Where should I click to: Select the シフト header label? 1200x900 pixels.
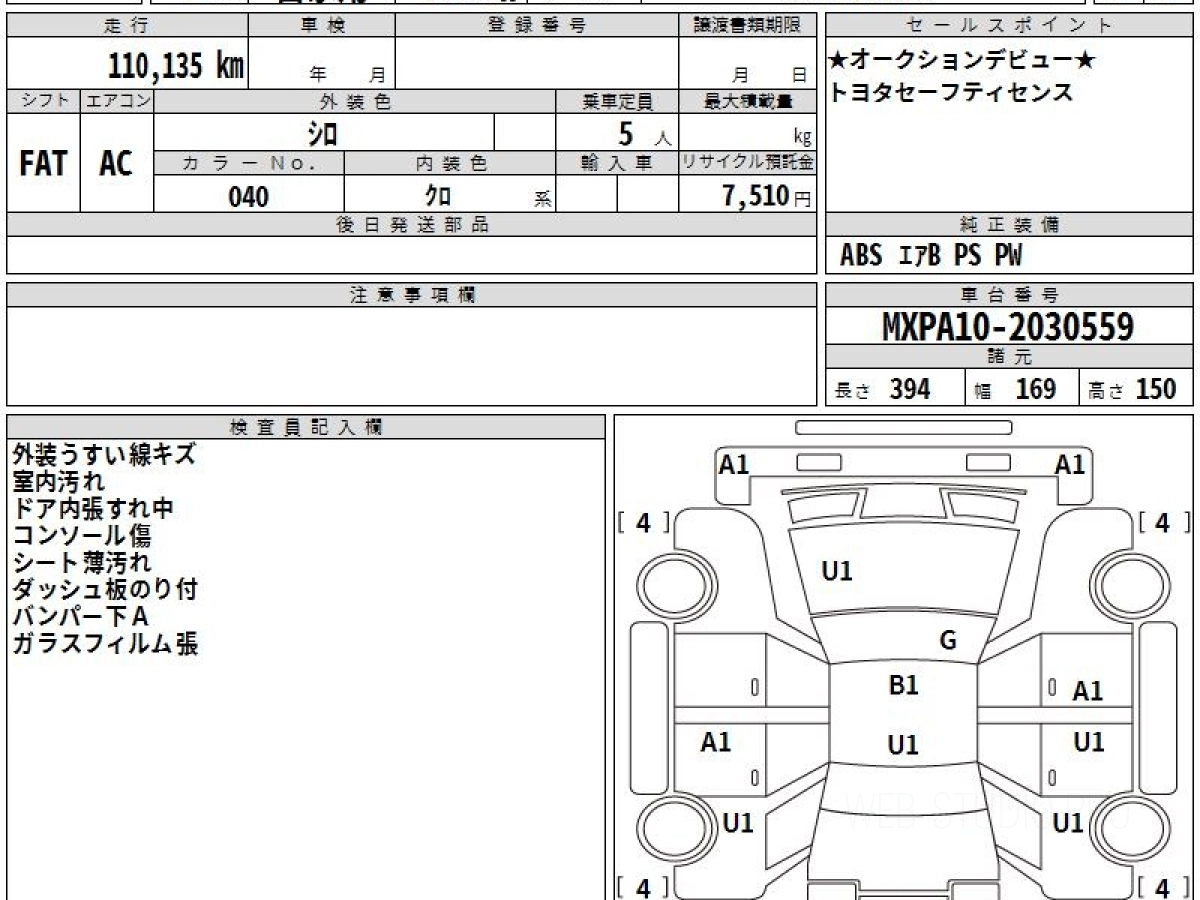tap(44, 101)
